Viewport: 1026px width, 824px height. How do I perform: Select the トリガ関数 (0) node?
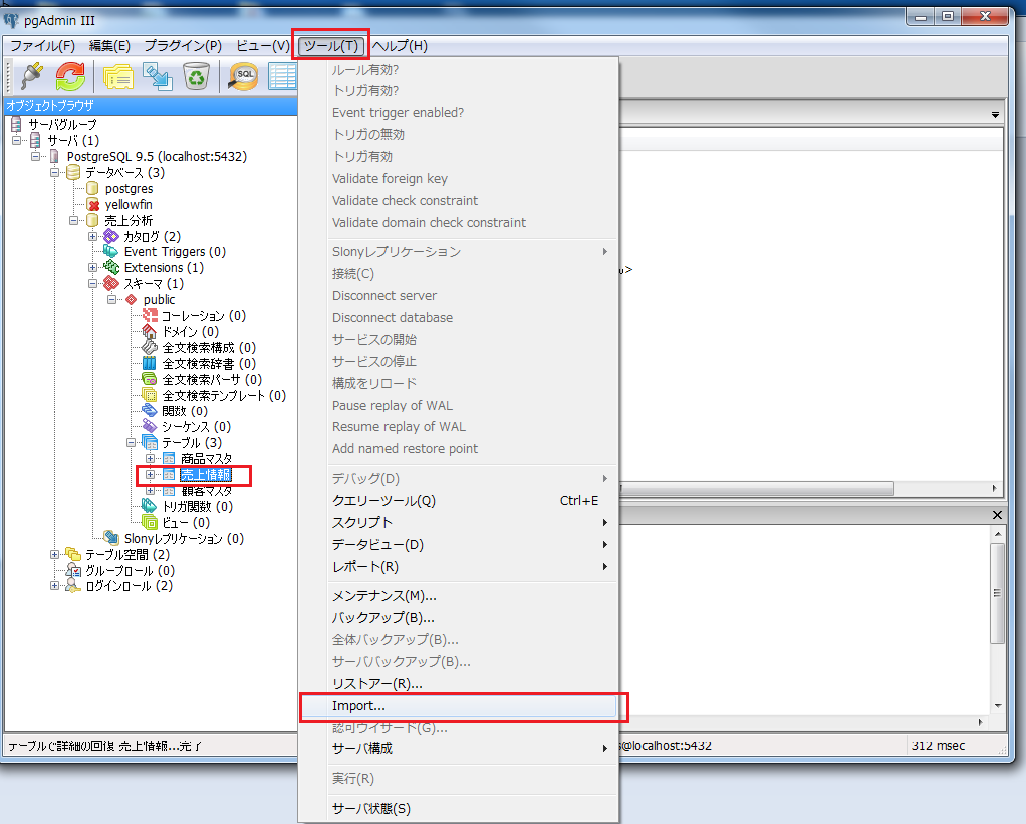coord(198,507)
